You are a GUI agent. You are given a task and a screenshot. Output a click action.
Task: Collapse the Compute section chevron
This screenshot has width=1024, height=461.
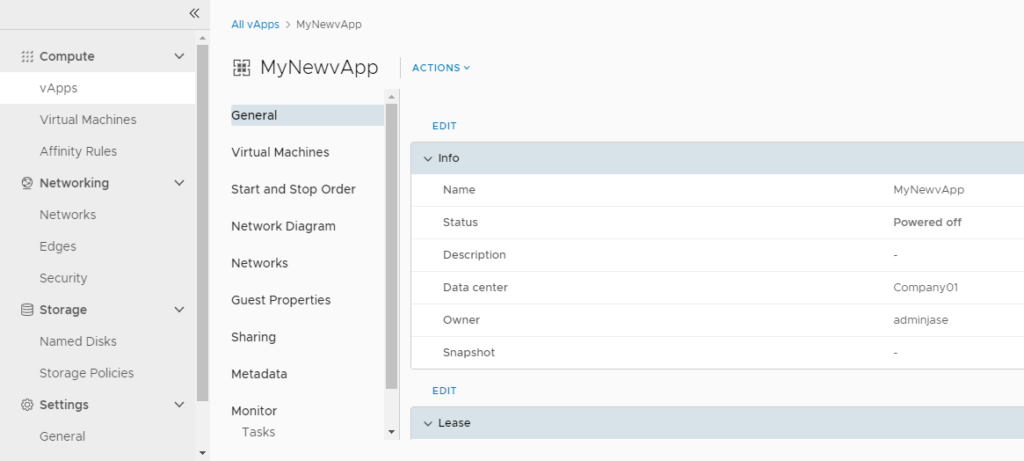coord(180,56)
